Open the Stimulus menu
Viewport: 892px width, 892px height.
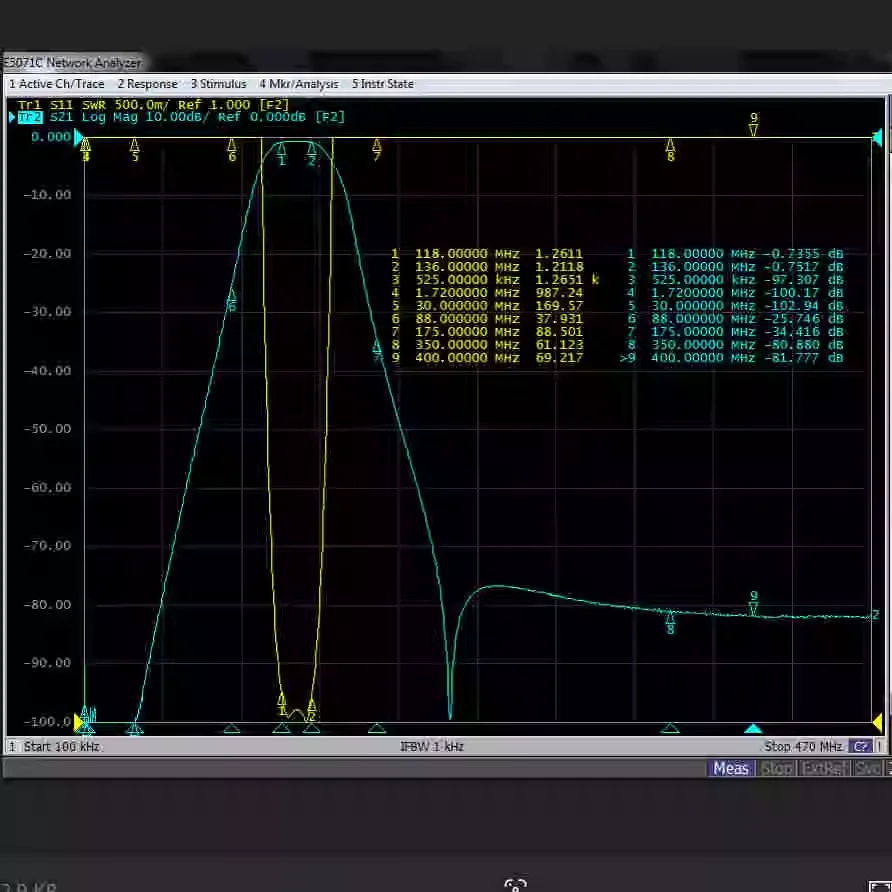click(x=218, y=84)
